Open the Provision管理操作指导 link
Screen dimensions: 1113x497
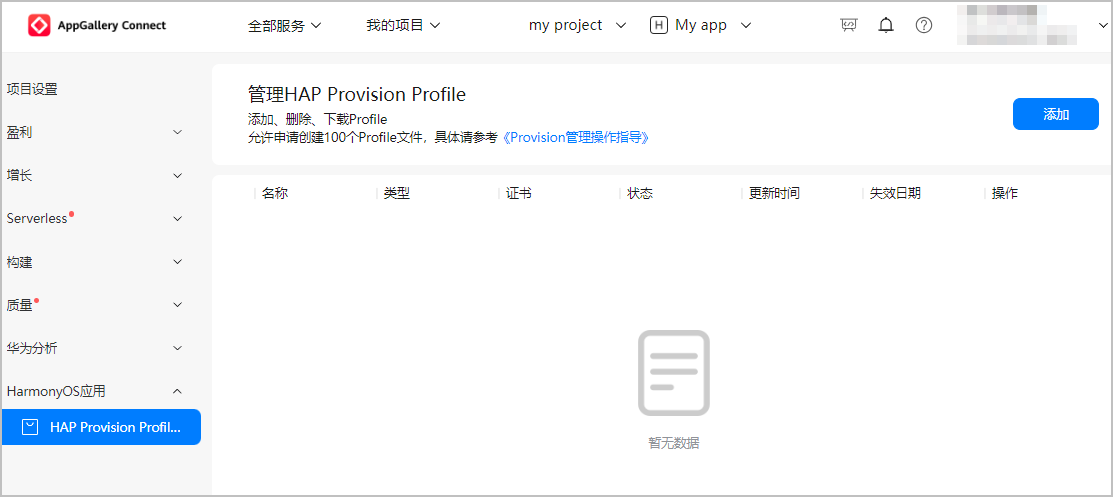[x=575, y=138]
